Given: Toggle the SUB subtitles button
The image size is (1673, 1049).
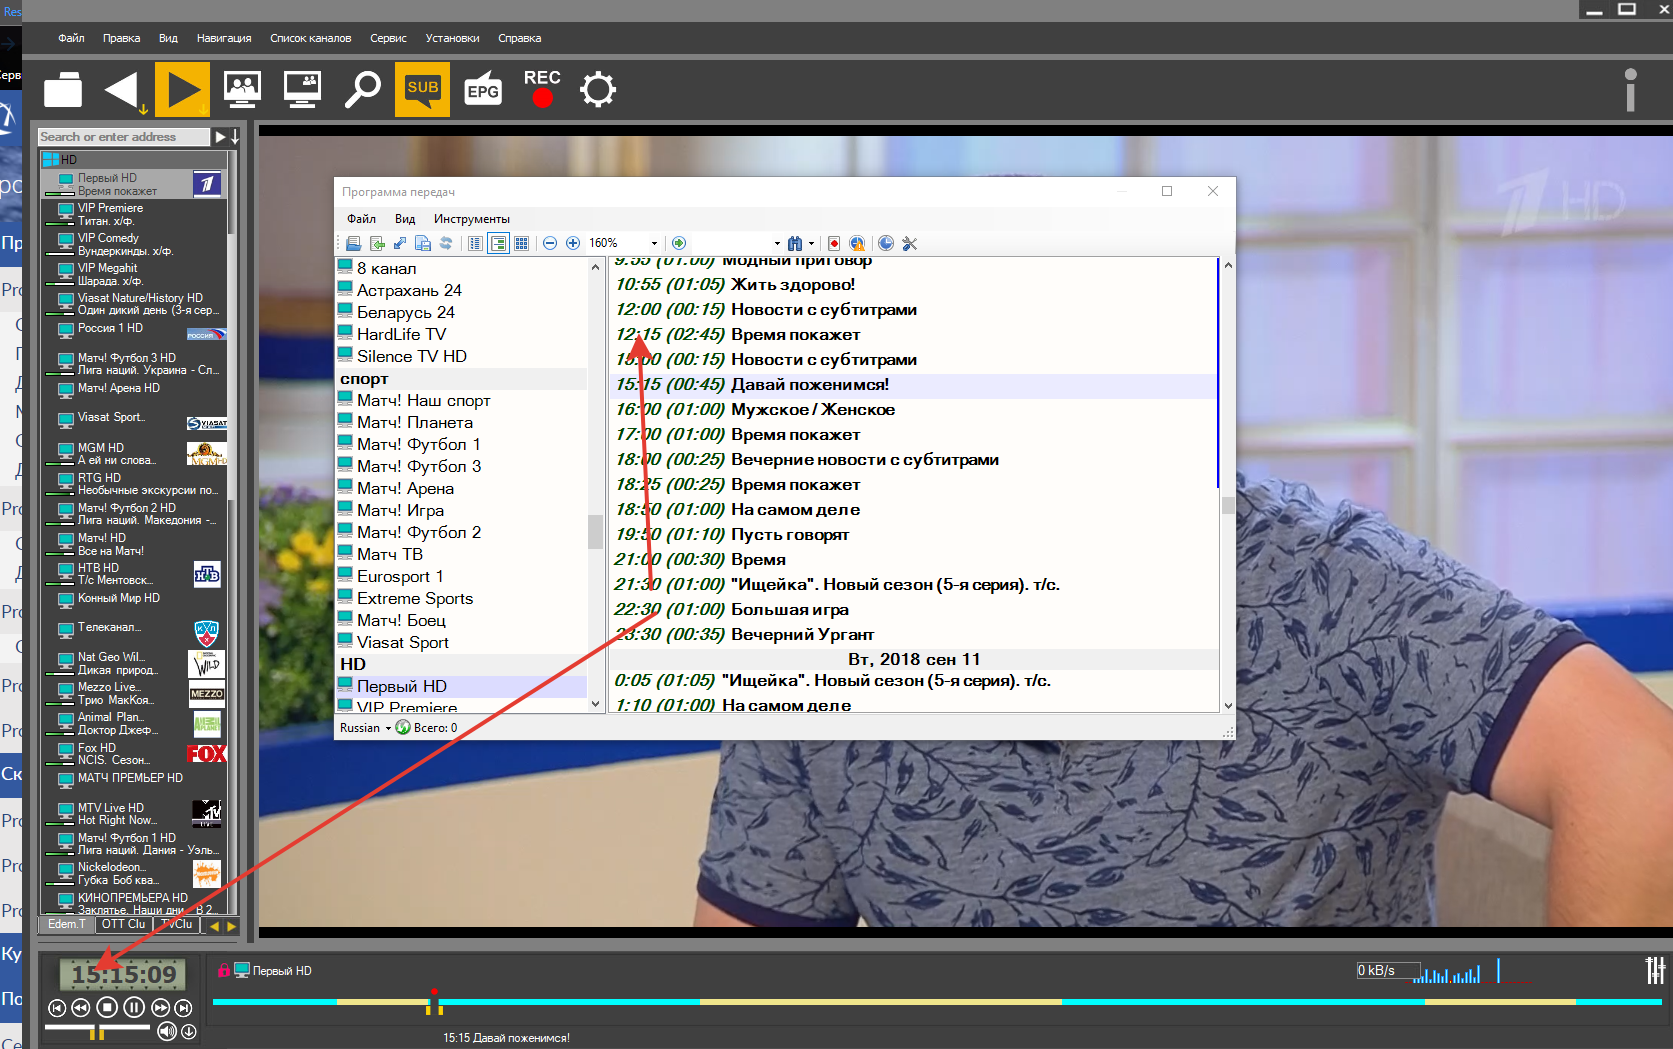Looking at the screenshot, I should point(422,90).
